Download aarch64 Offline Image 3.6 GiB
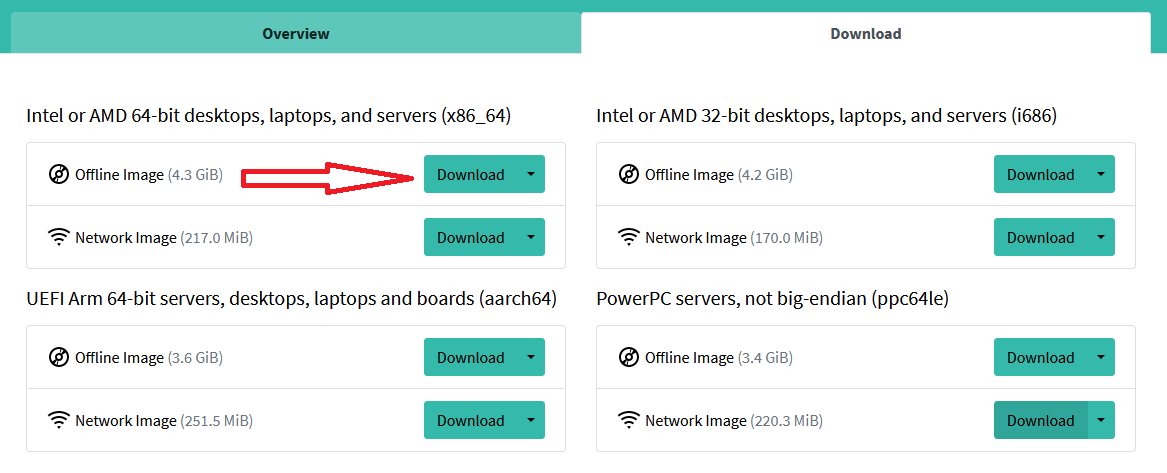Viewport: 1167px width, 473px height. 470,358
